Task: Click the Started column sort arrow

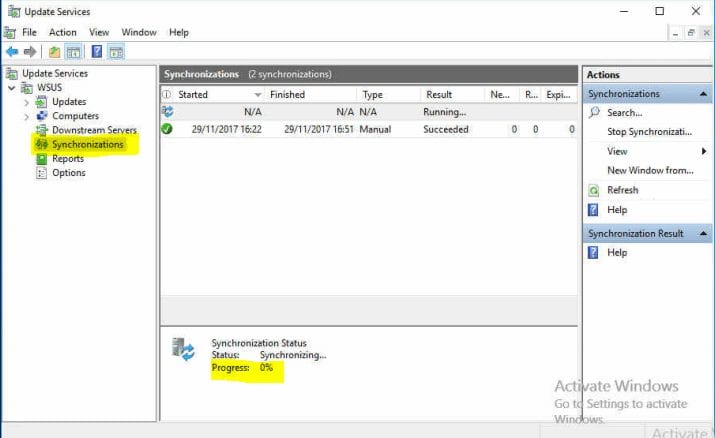Action: pos(258,95)
